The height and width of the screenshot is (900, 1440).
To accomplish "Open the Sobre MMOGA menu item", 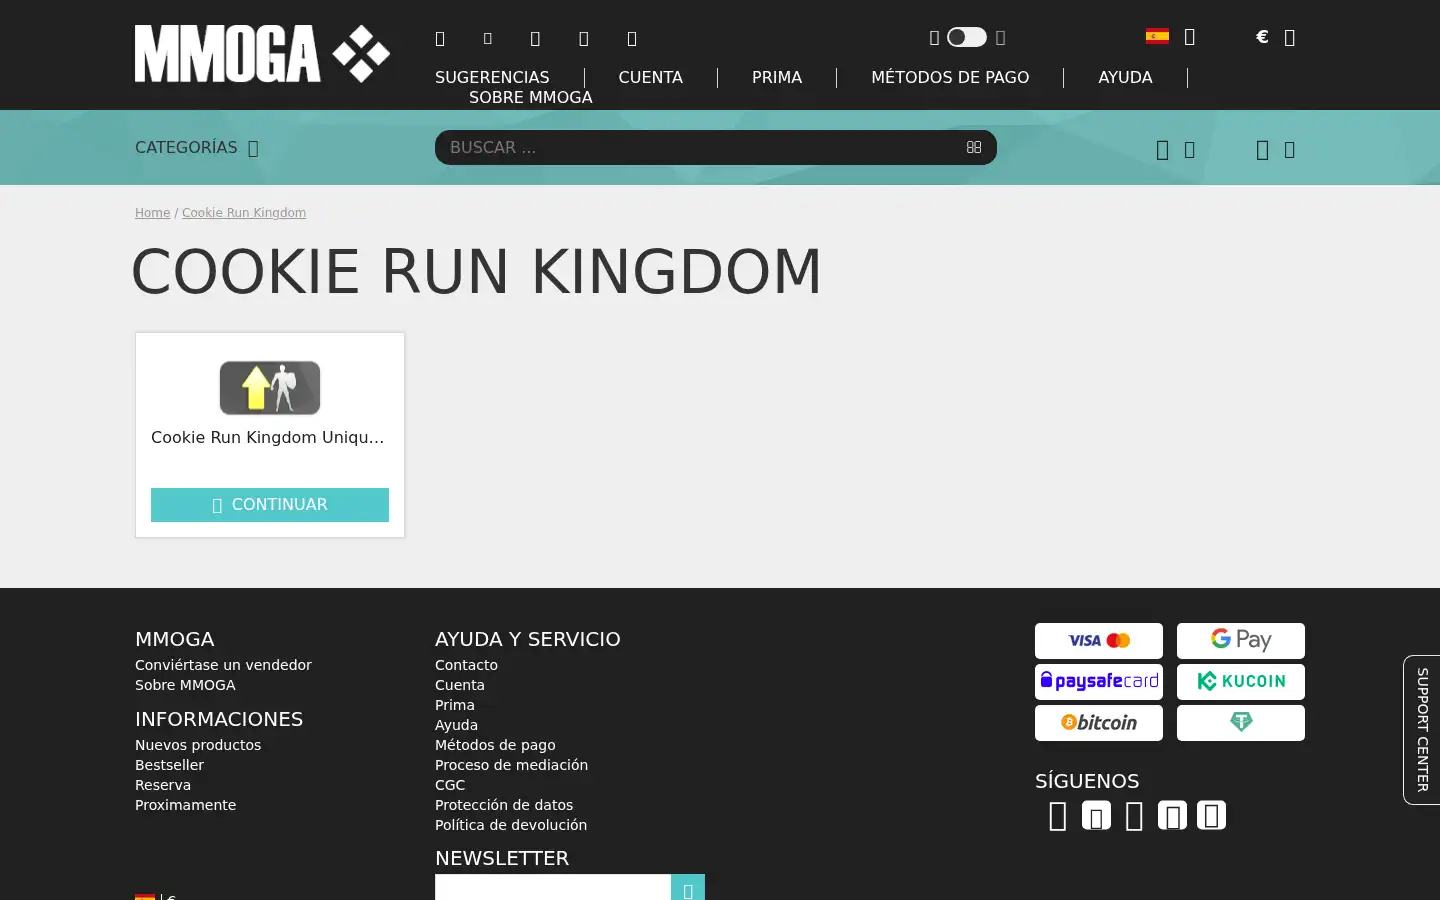I will coord(530,97).
